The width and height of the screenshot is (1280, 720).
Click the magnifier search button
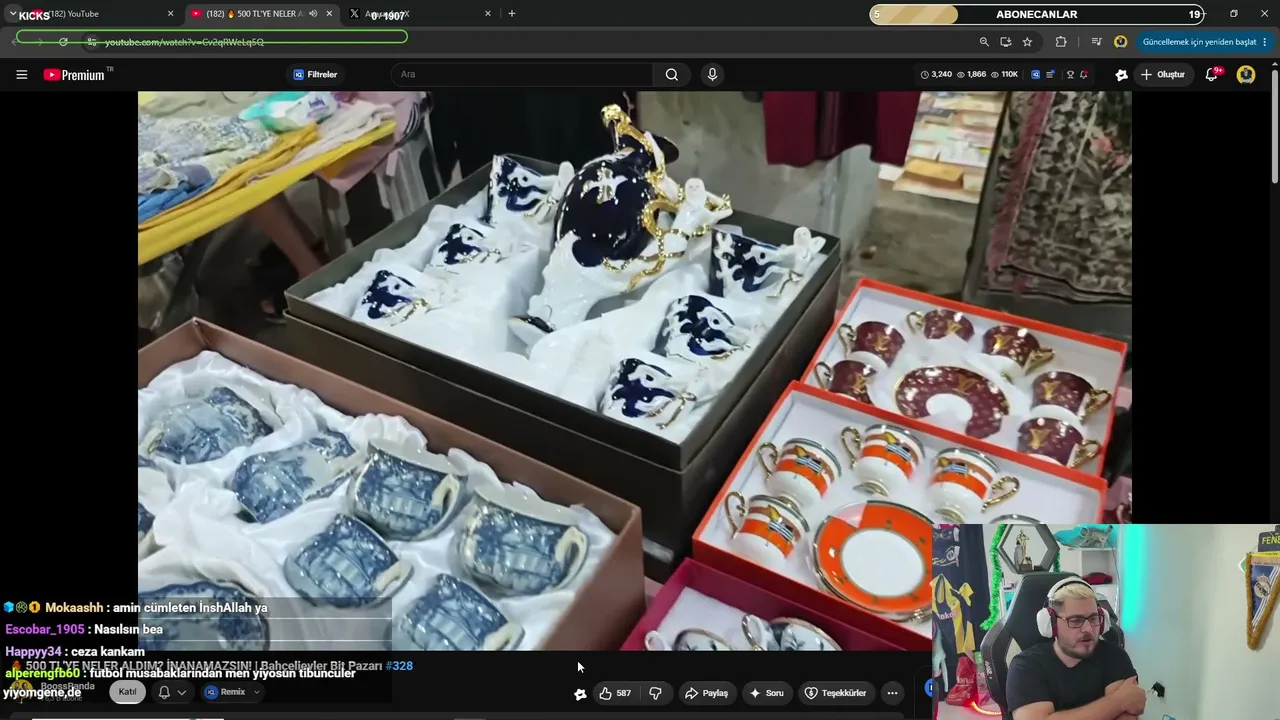[672, 75]
